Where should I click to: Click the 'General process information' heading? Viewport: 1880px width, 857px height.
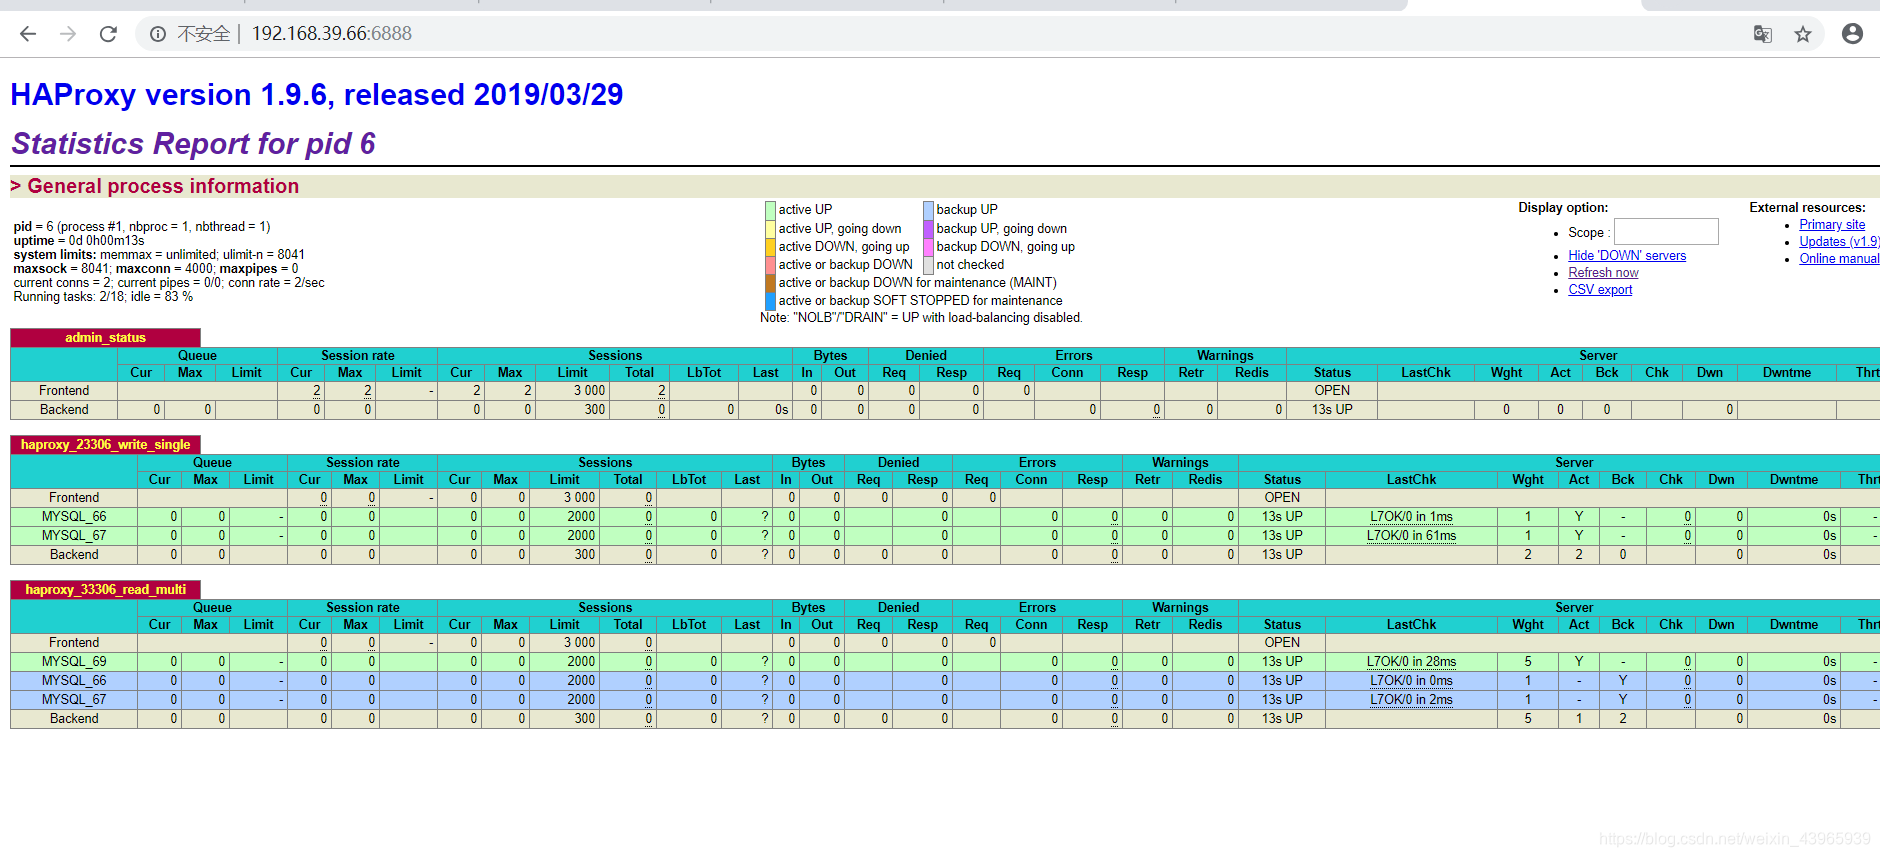pos(163,186)
